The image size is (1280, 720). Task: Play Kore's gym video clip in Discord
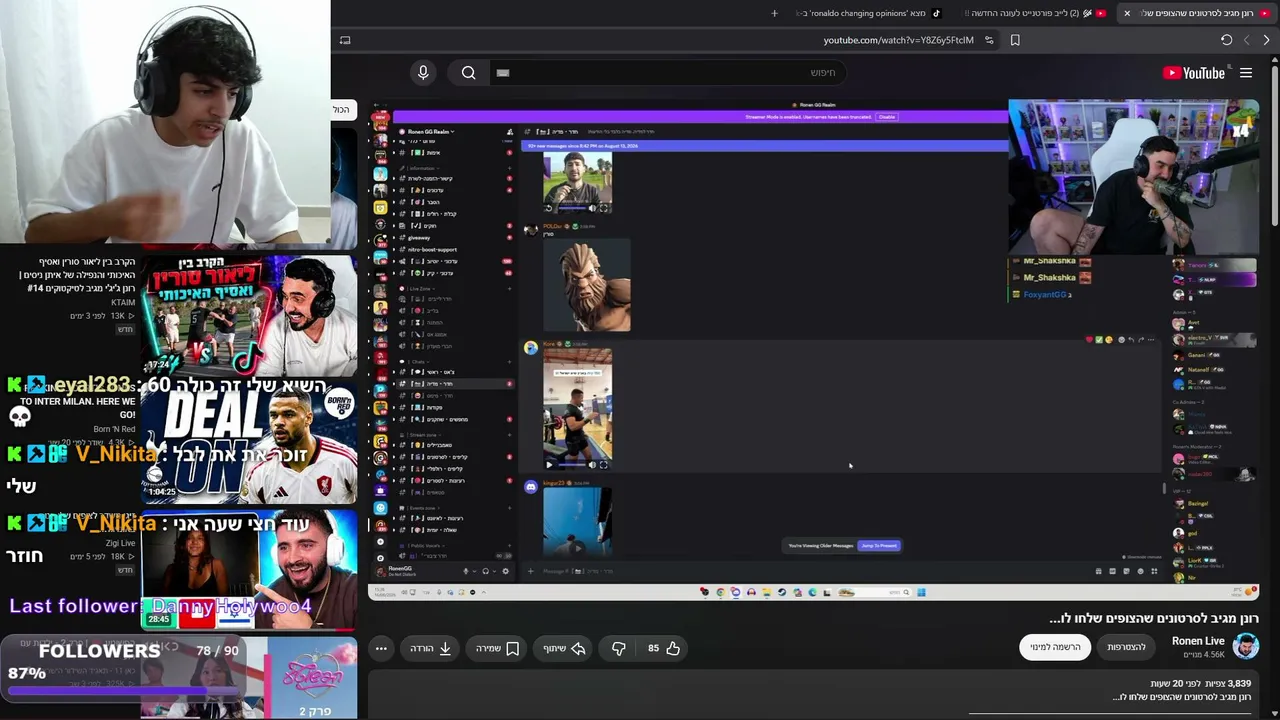548,464
